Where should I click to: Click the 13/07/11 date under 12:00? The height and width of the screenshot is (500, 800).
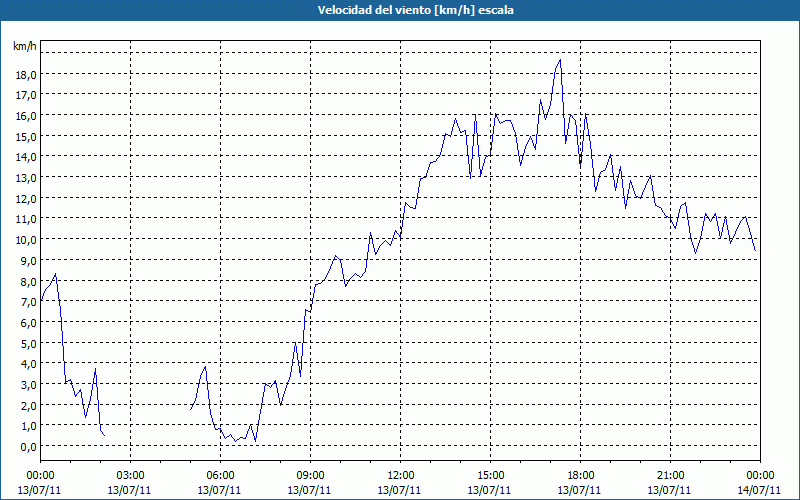tap(399, 490)
